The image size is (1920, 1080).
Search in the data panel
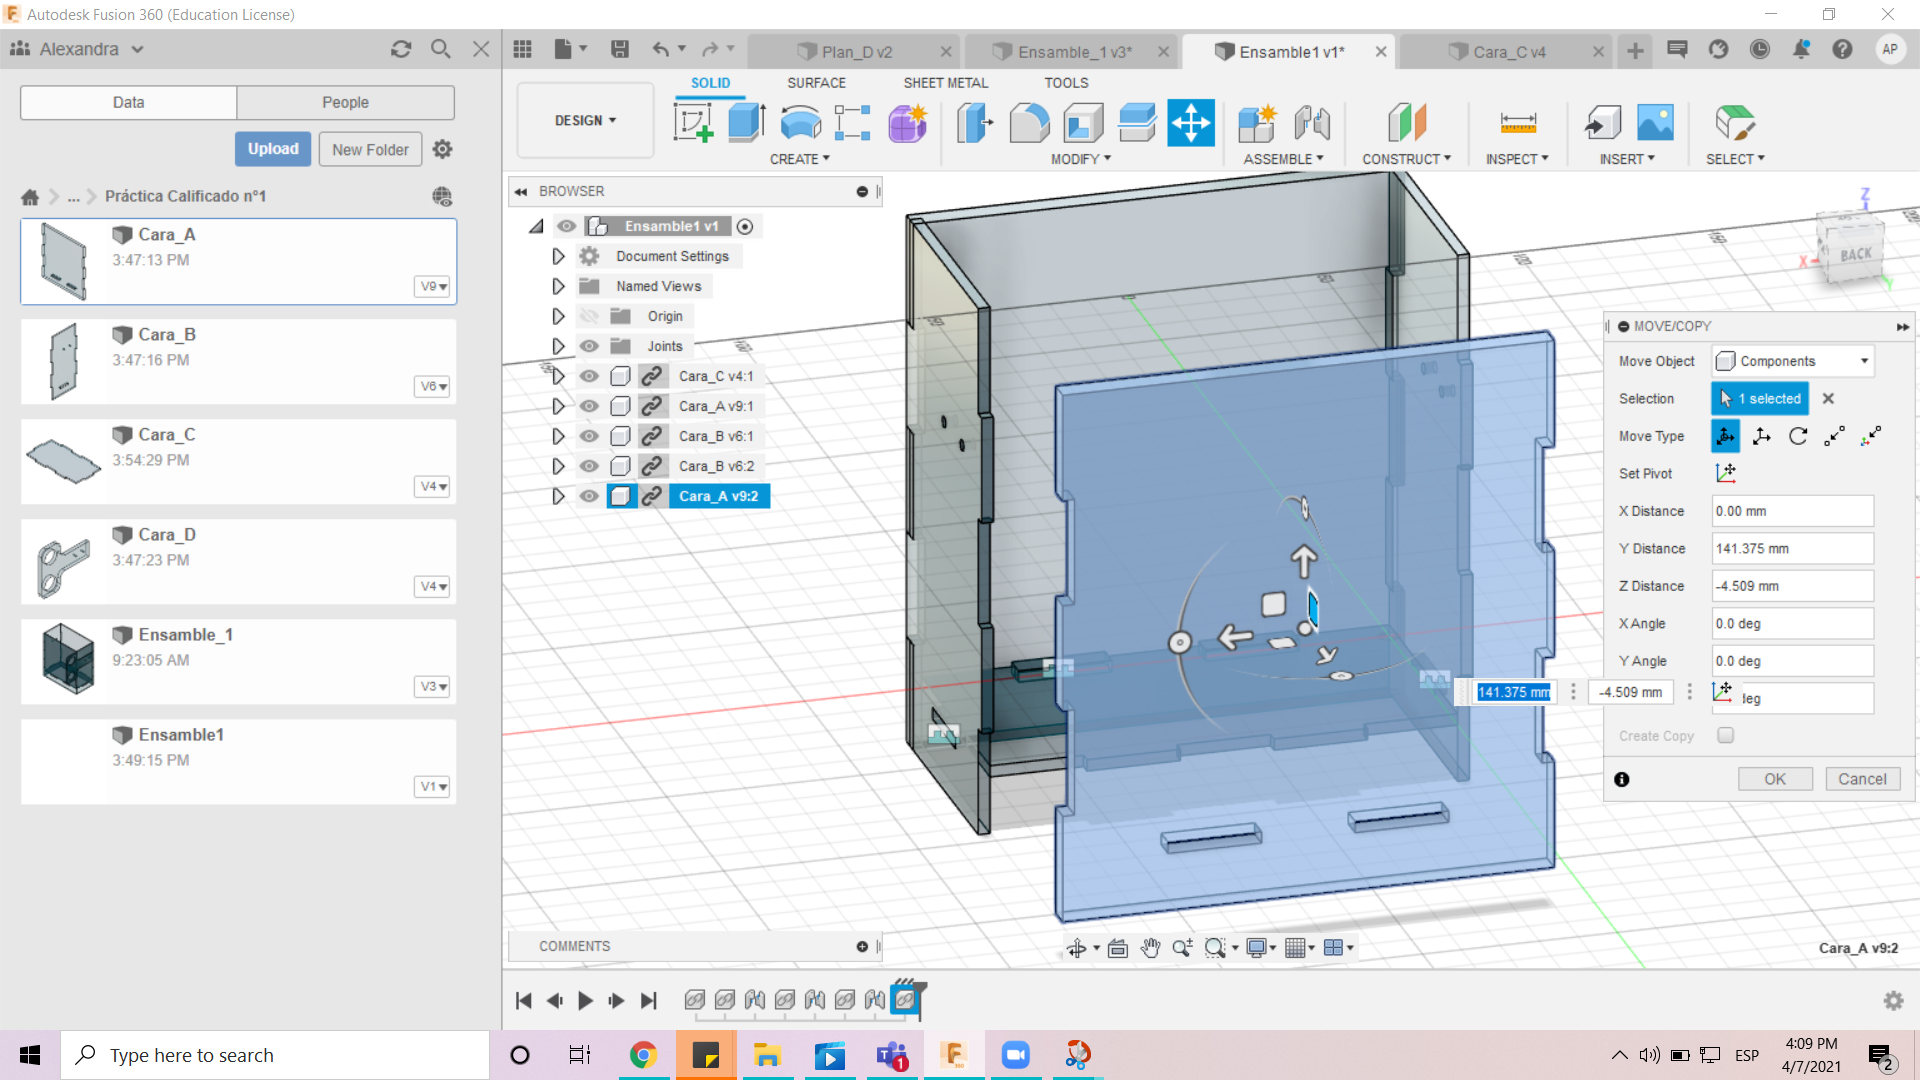click(x=441, y=49)
